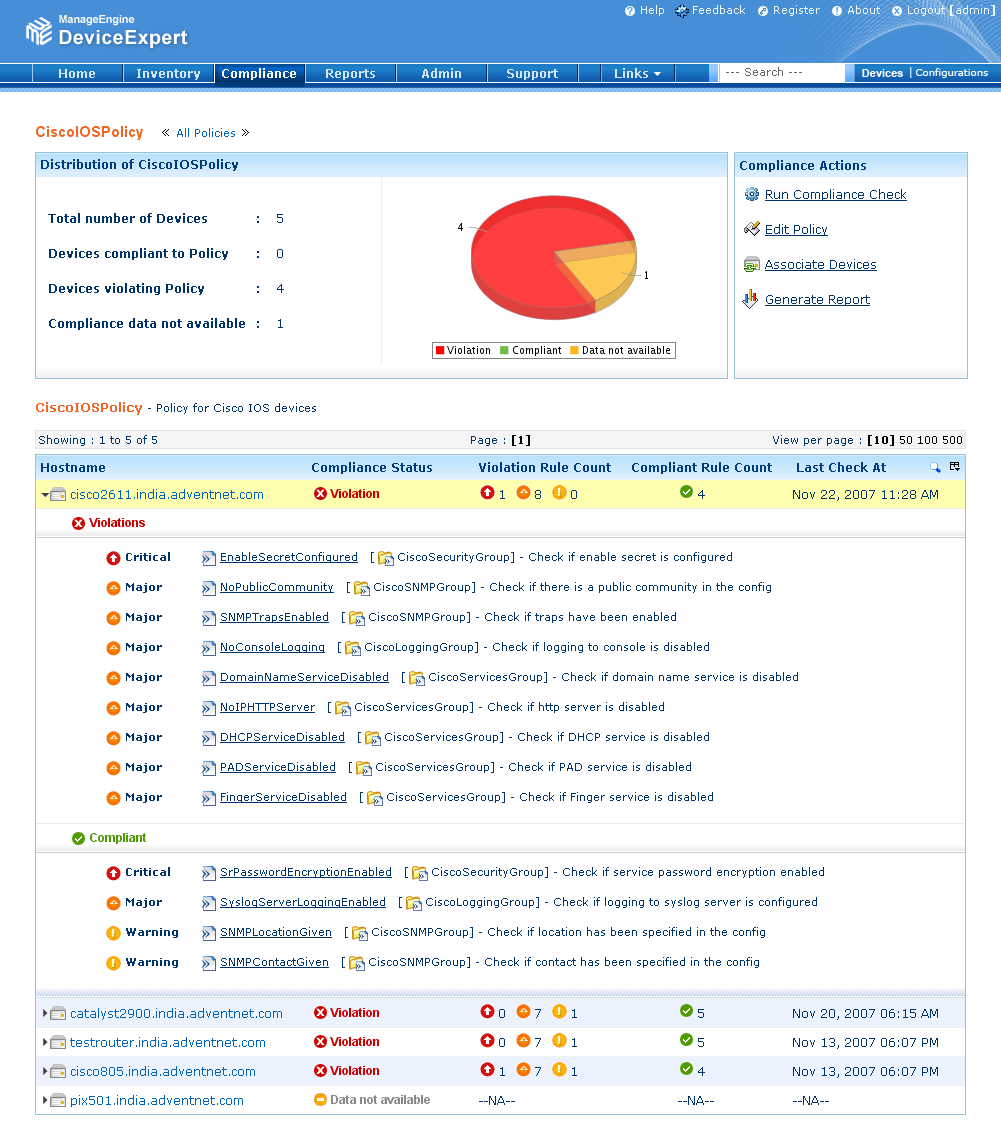Open the Support tab

pos(532,74)
